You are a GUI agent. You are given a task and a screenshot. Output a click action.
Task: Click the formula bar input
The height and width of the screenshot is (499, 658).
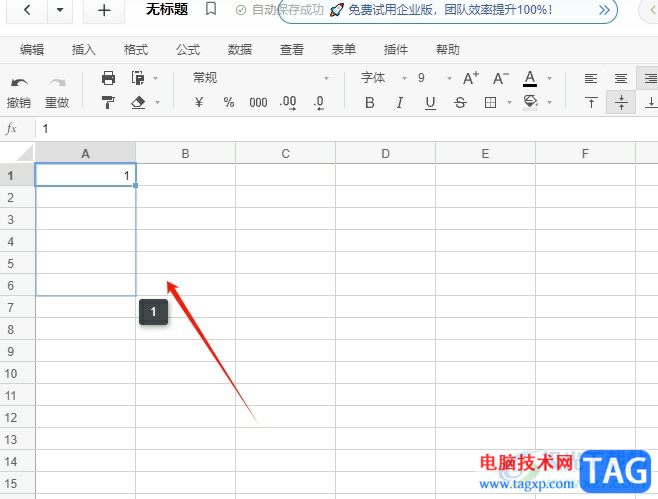tap(348, 129)
